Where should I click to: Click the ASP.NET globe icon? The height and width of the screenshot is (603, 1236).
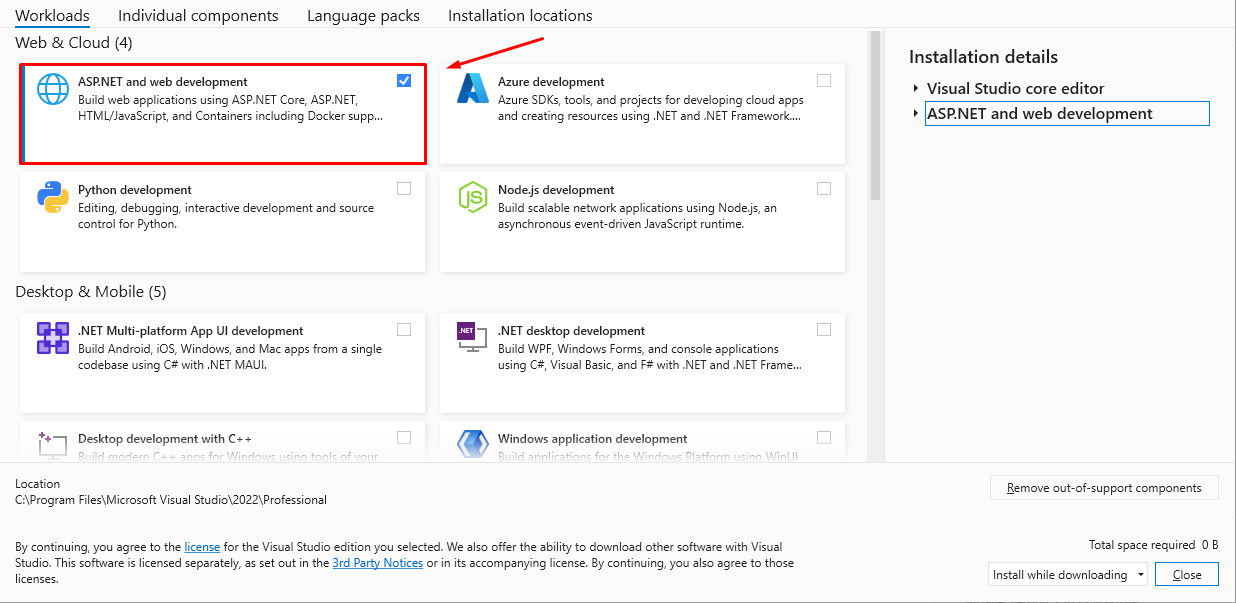click(x=52, y=90)
